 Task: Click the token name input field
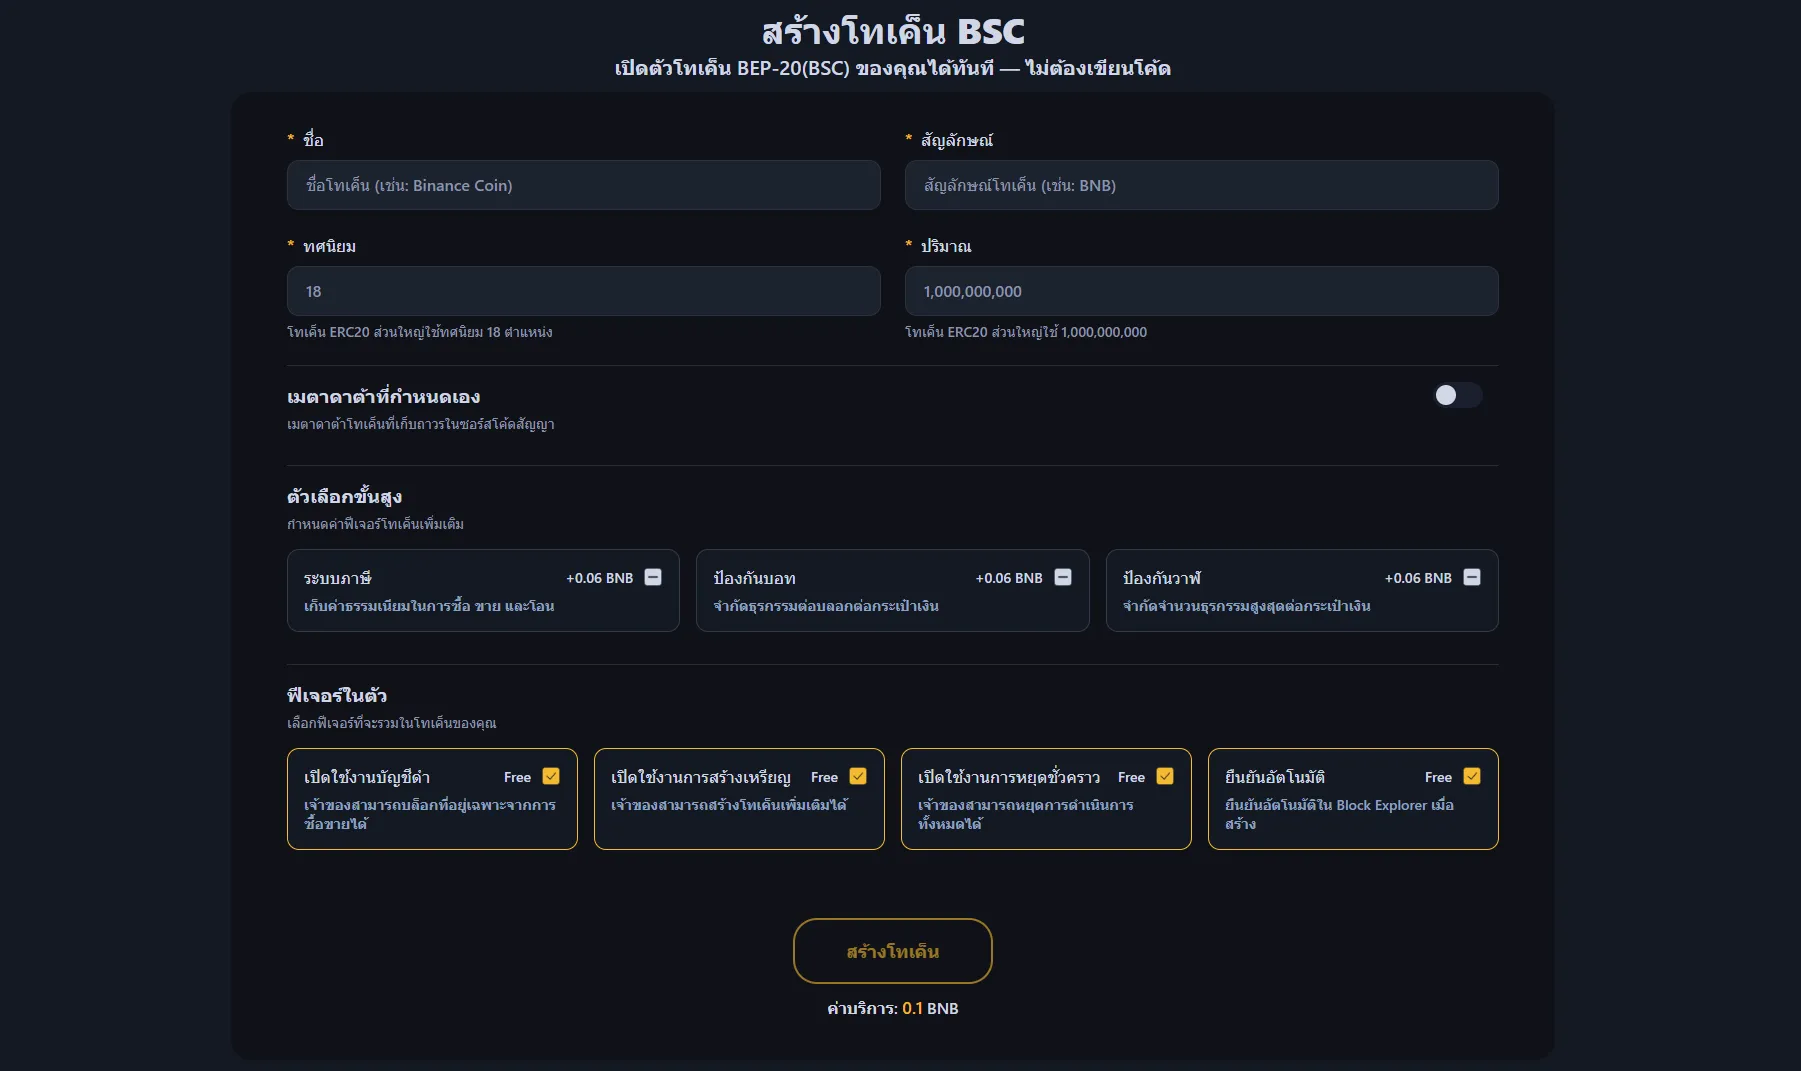pyautogui.click(x=583, y=185)
